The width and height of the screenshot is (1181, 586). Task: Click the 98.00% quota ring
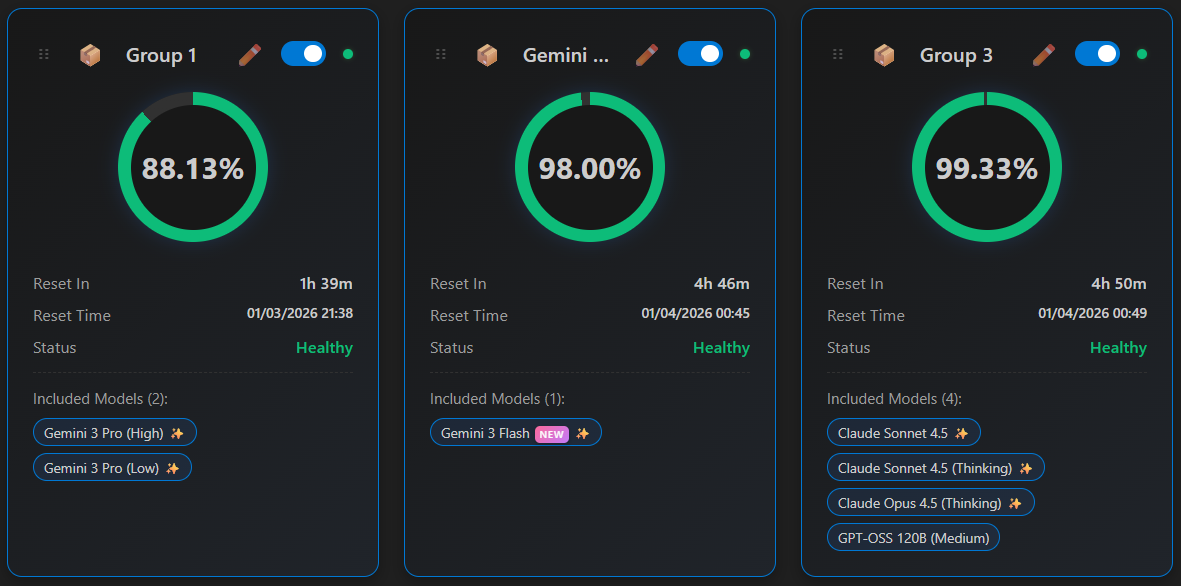(x=590, y=167)
